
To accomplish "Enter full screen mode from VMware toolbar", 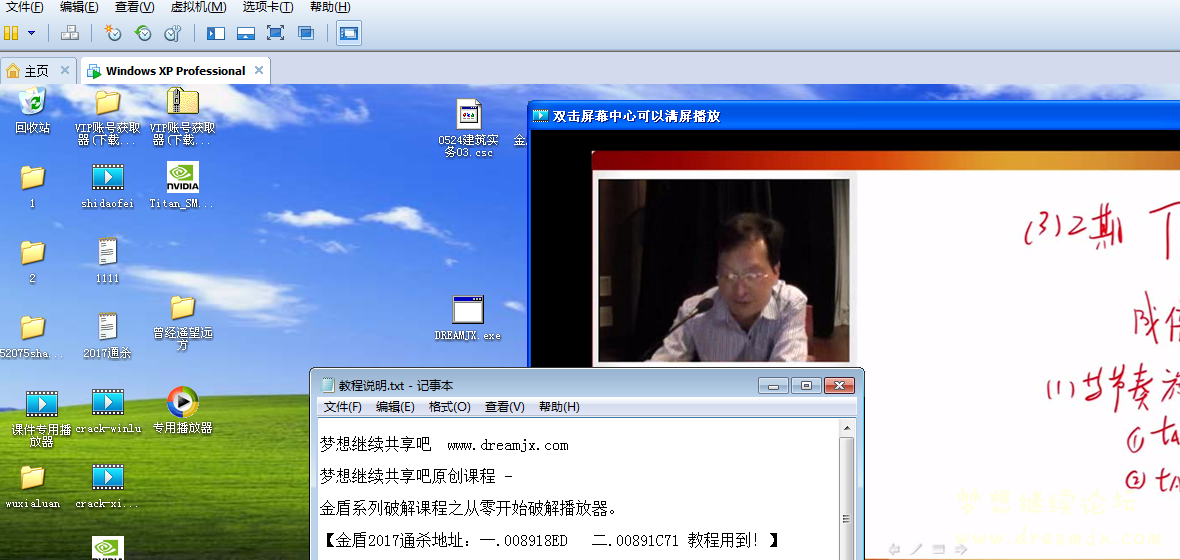I will (275, 33).
